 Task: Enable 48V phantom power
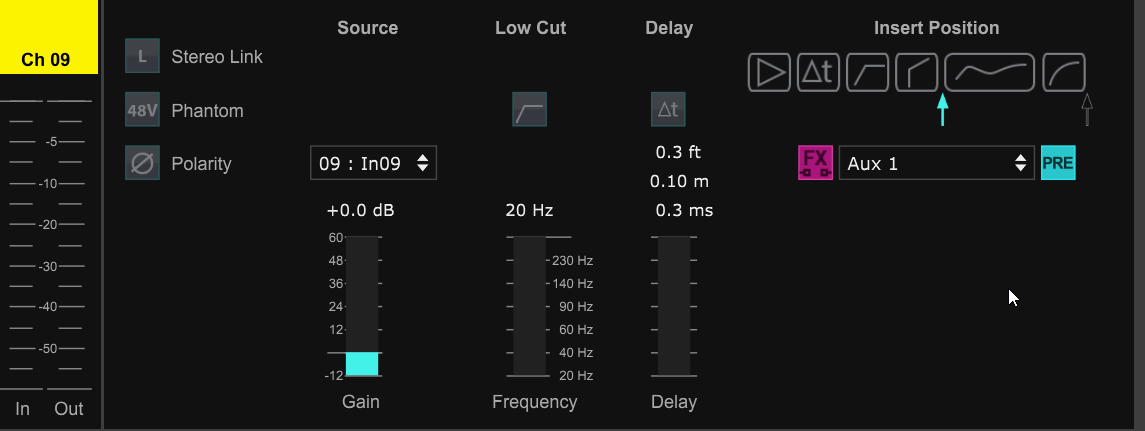(x=142, y=110)
